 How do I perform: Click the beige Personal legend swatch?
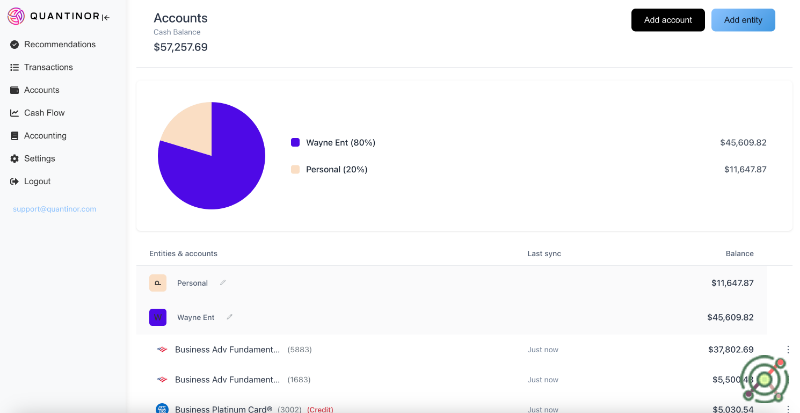(295, 169)
